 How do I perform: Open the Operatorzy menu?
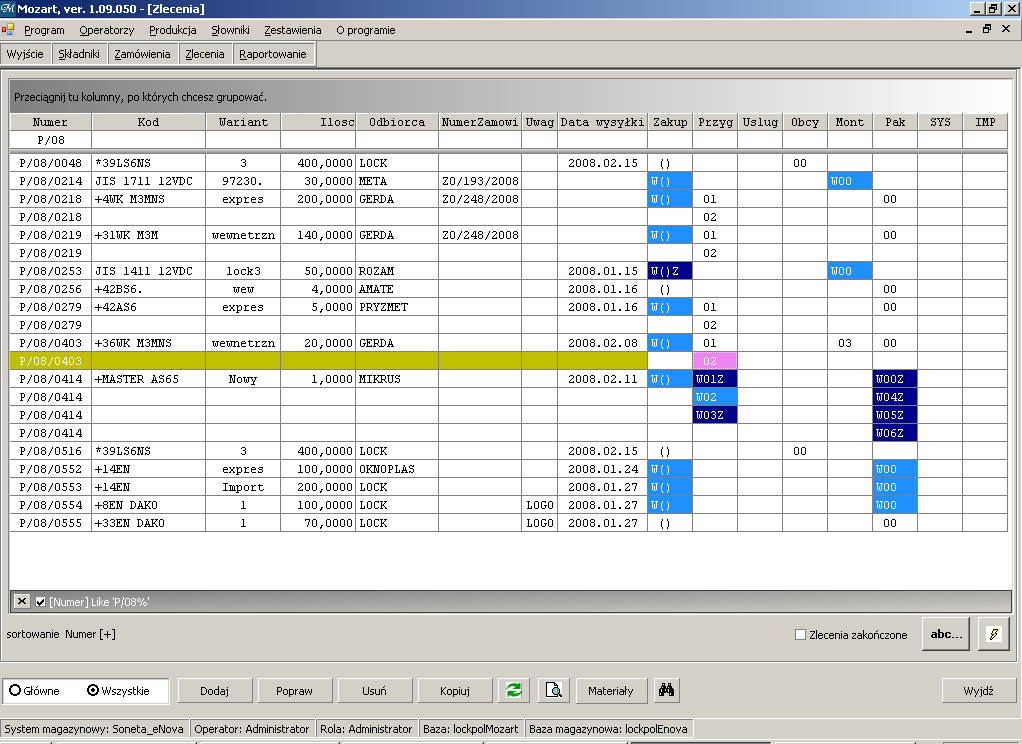tap(107, 30)
